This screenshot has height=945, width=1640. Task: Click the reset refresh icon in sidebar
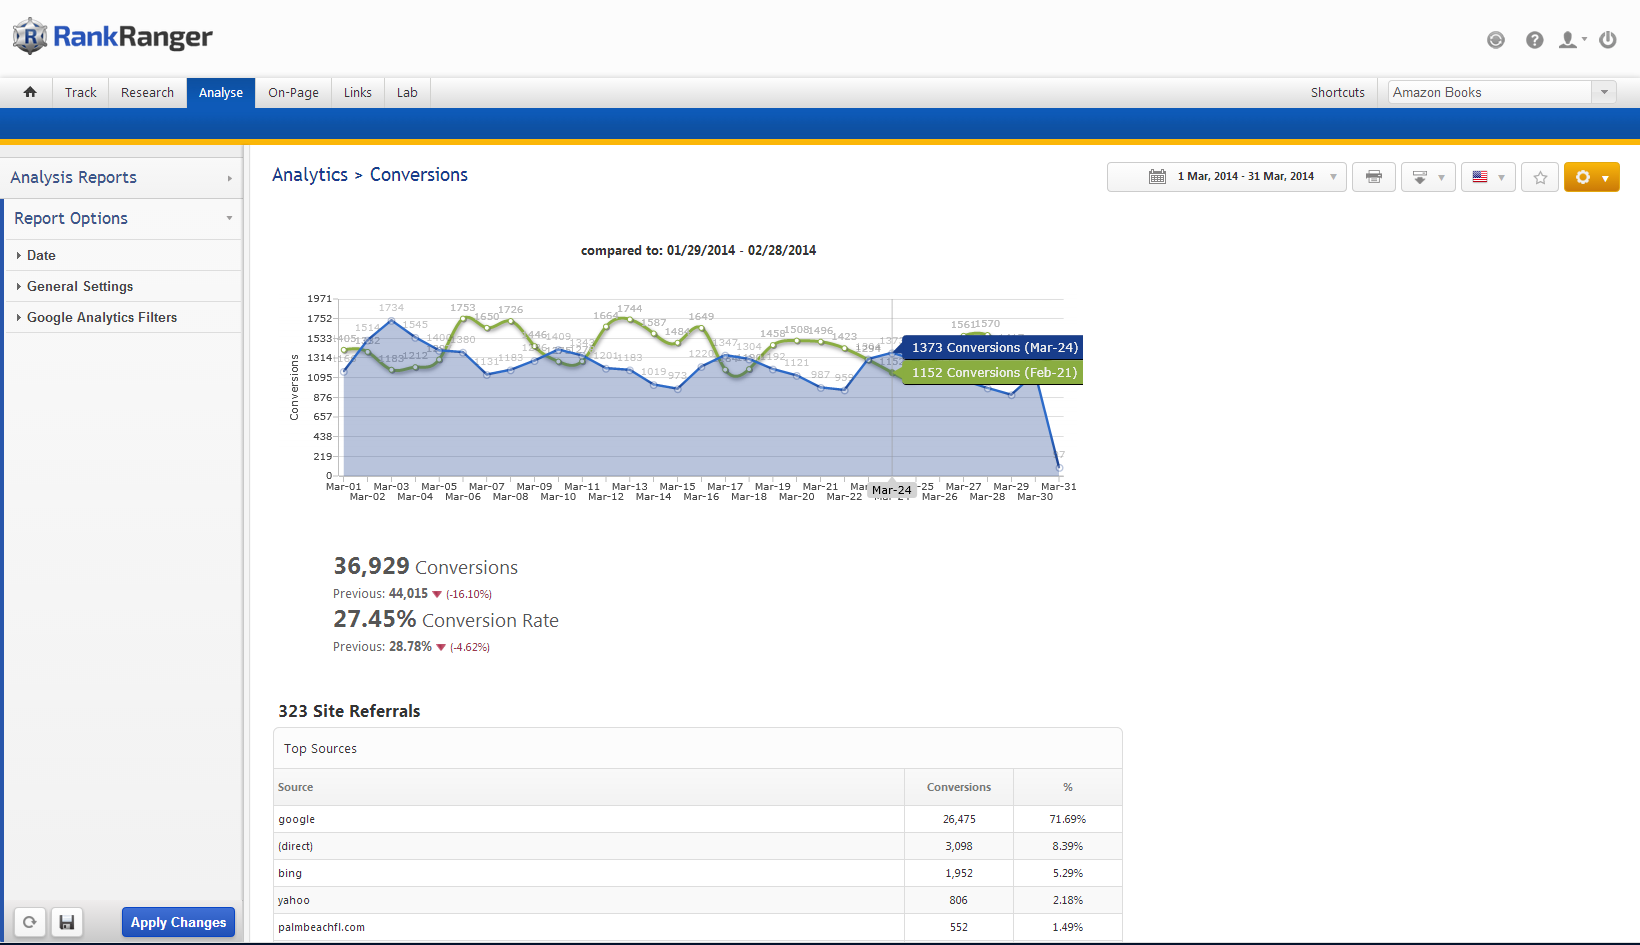coord(30,922)
